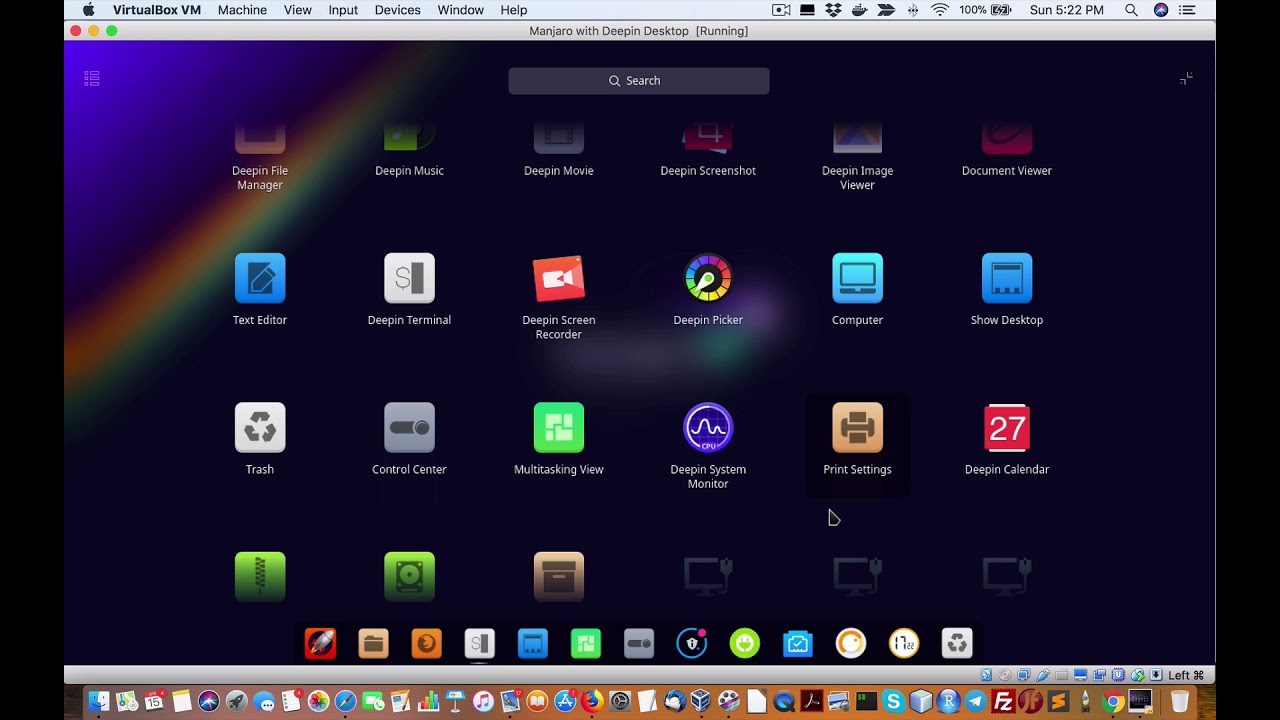
Task: Open Deepin Calendar app
Action: [1007, 428]
